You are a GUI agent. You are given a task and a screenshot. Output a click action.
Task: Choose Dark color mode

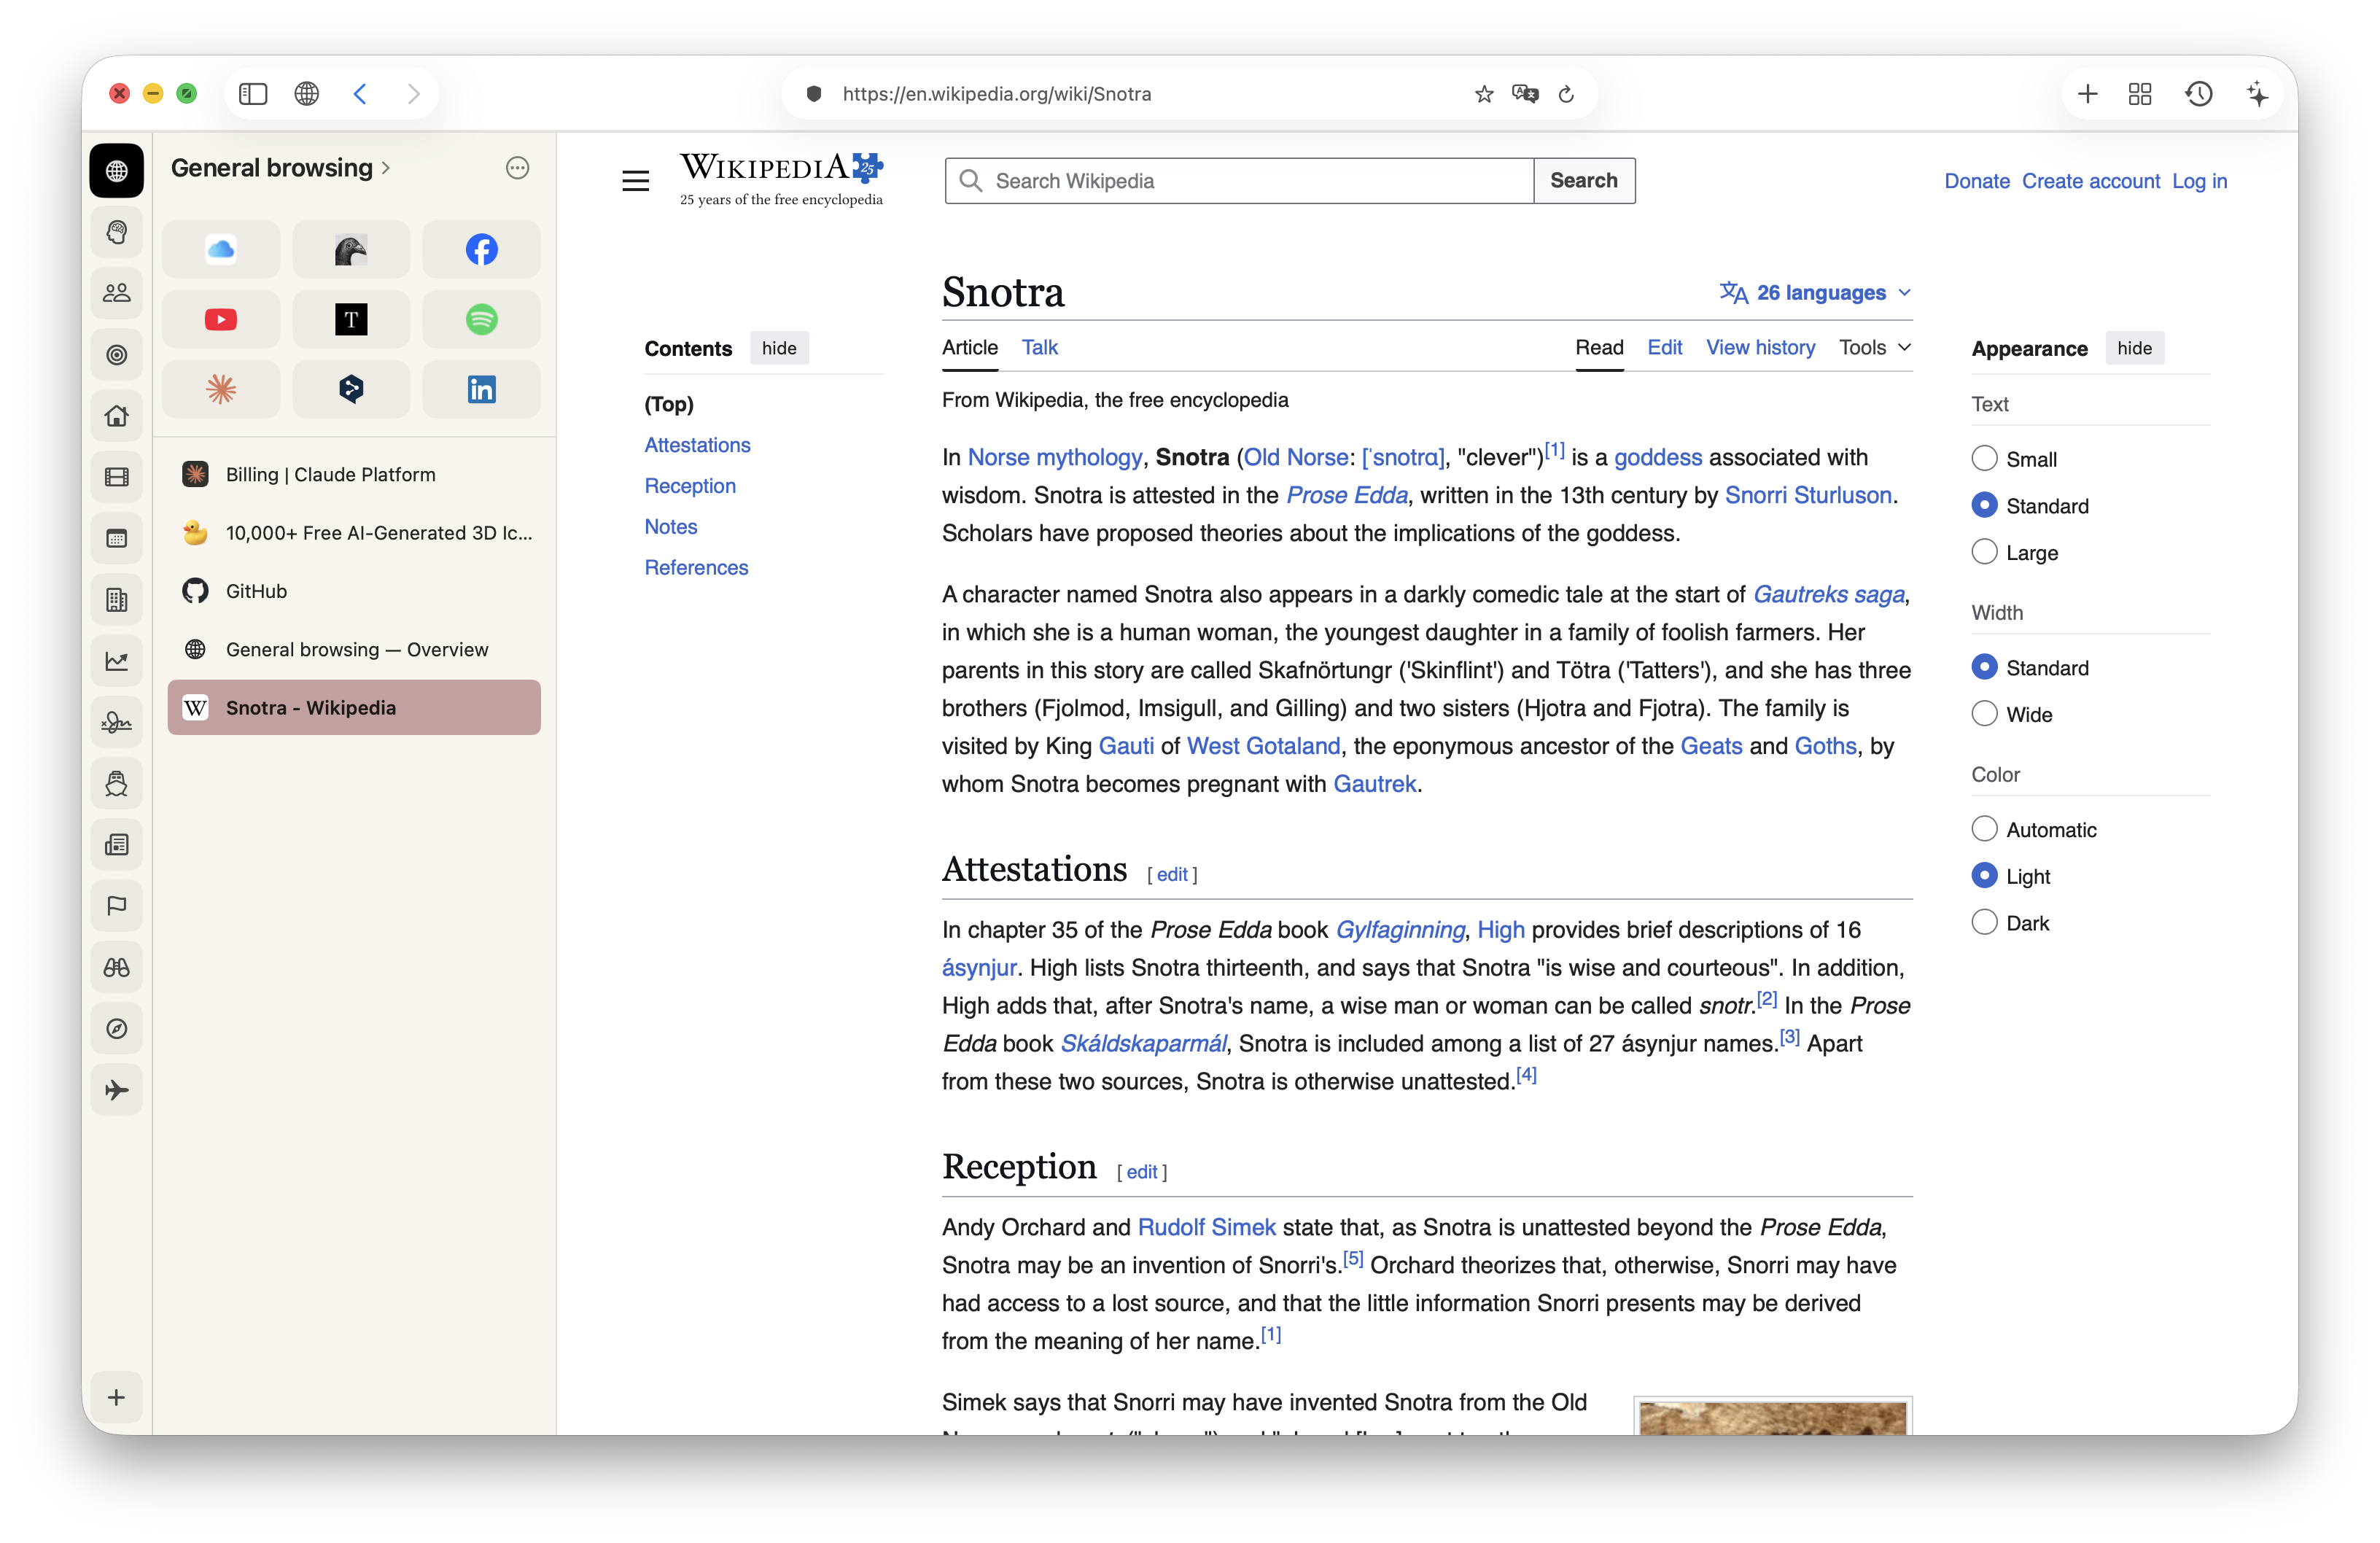coord(1984,922)
